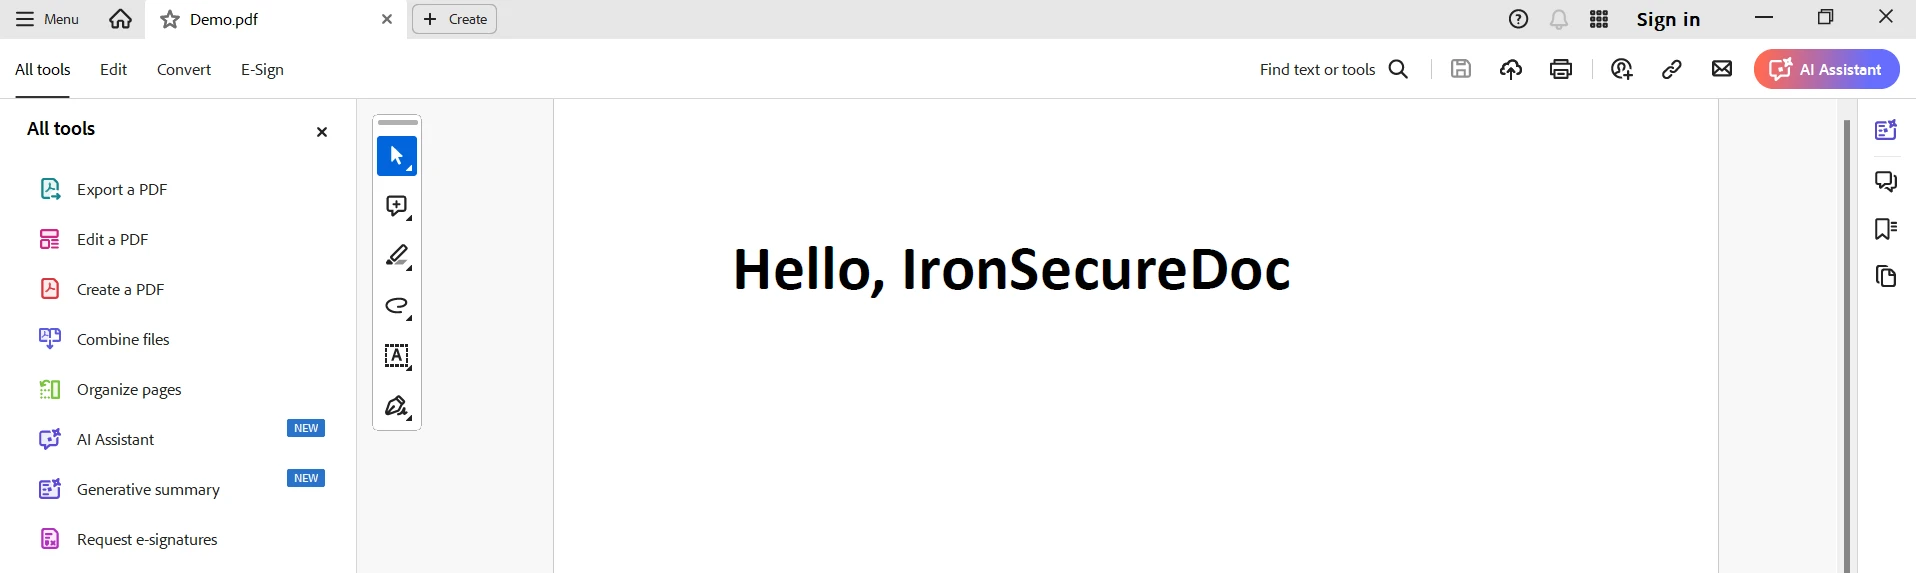Open the E-Sign tab
Image resolution: width=1916 pixels, height=573 pixels.
coord(262,69)
